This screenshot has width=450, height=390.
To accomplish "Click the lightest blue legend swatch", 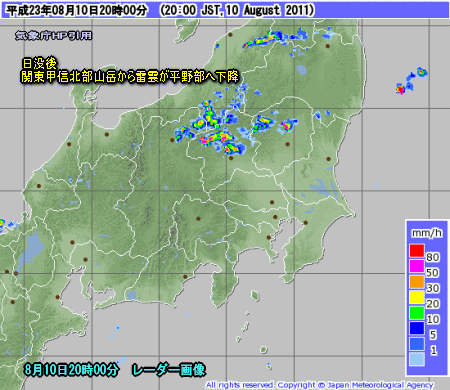I will coord(417,359).
